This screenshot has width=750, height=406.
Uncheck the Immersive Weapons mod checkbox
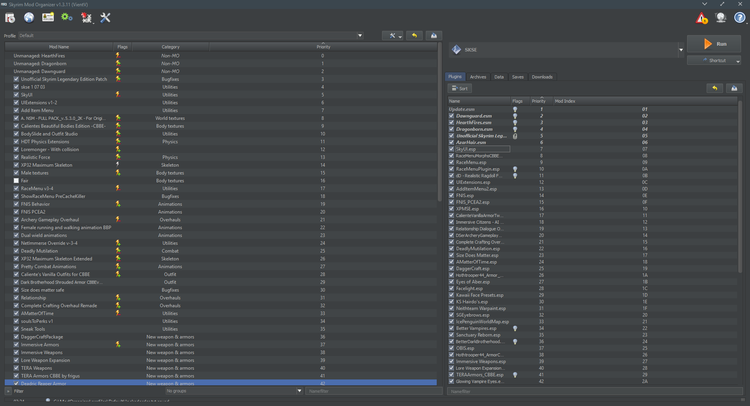pyautogui.click(x=16, y=352)
